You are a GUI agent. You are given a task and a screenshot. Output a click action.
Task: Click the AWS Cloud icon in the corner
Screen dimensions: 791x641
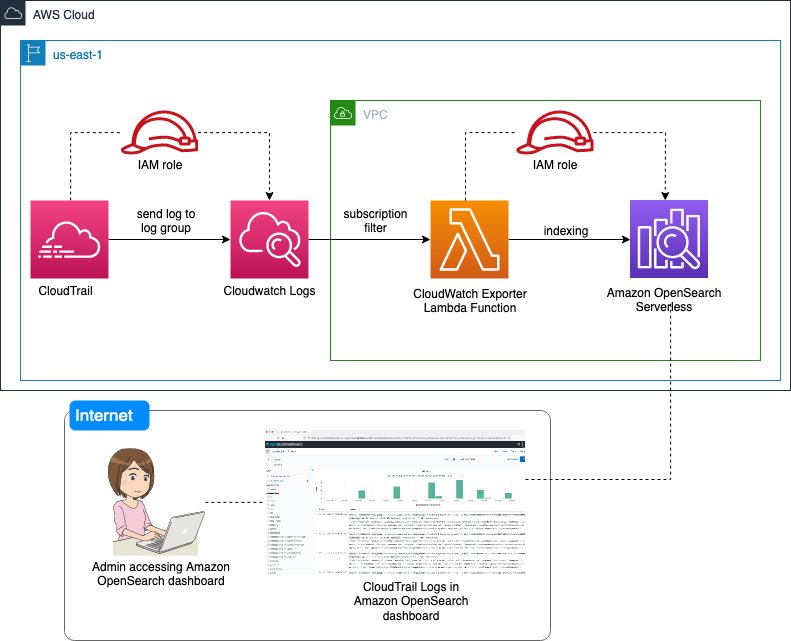[x=13, y=13]
